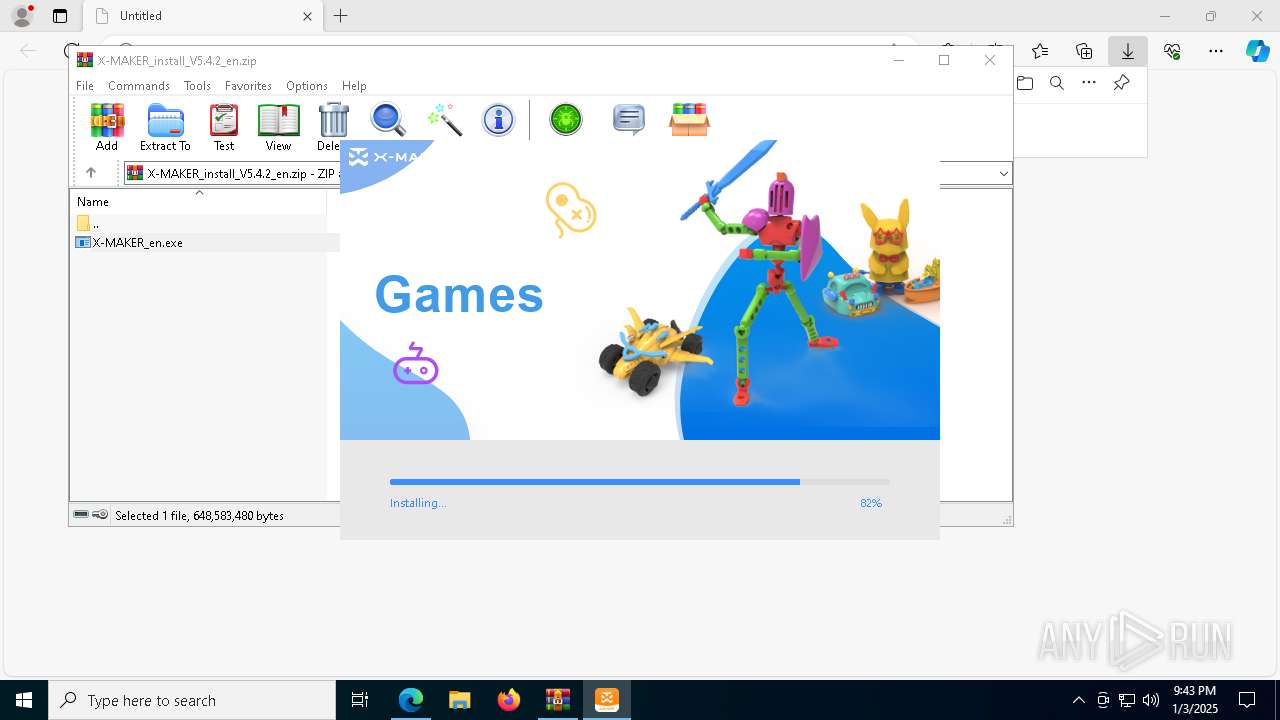Click the taskbar search box
The image size is (1280, 720).
(192, 700)
